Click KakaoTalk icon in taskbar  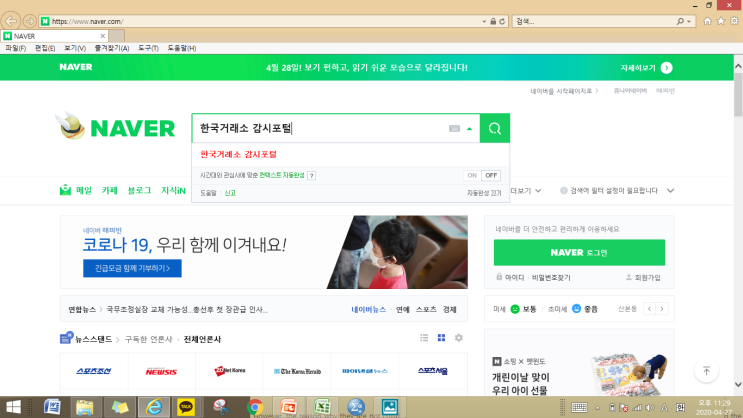186,407
